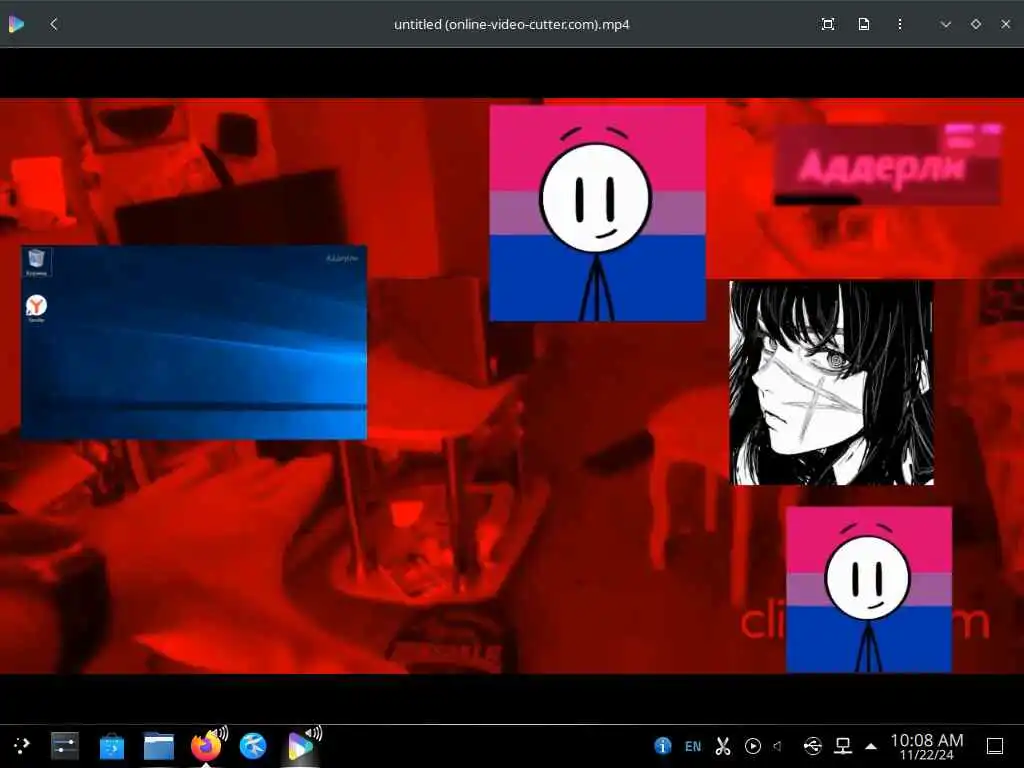The height and width of the screenshot is (768, 1024).
Task: Switch keyboard layout EN indicator
Action: pos(693,746)
